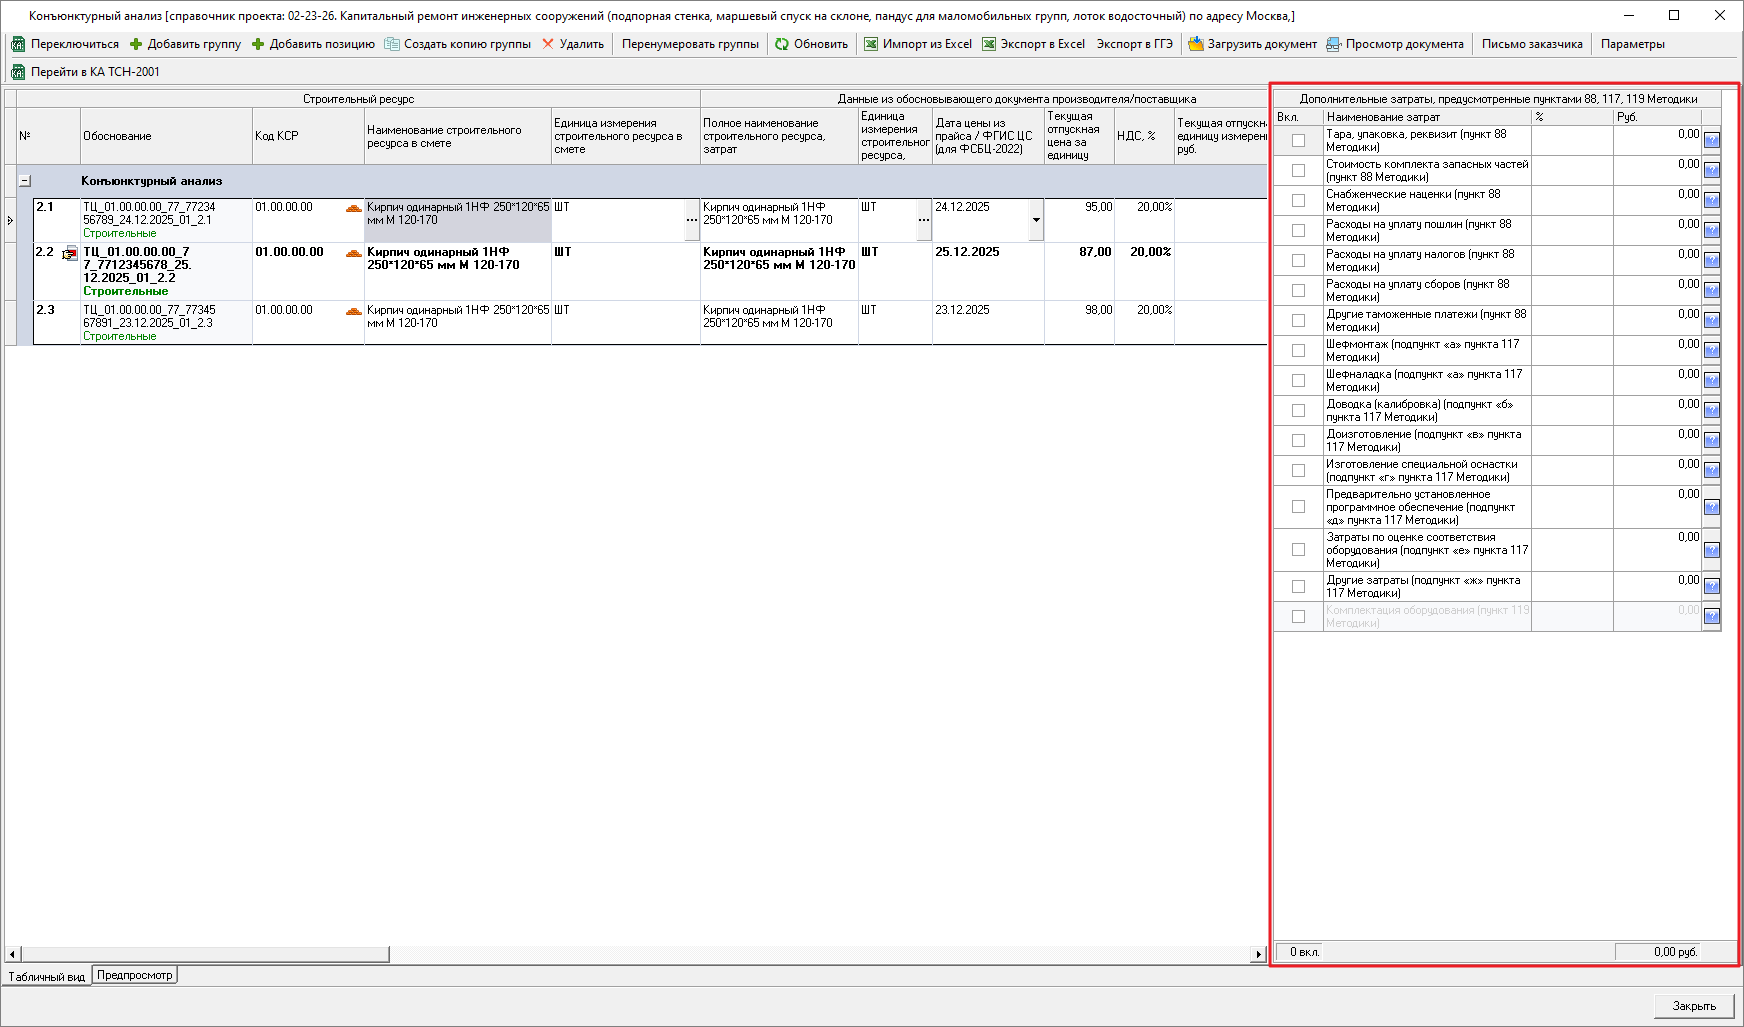
Task: Click the Просмотр документа icon
Action: coord(1333,44)
